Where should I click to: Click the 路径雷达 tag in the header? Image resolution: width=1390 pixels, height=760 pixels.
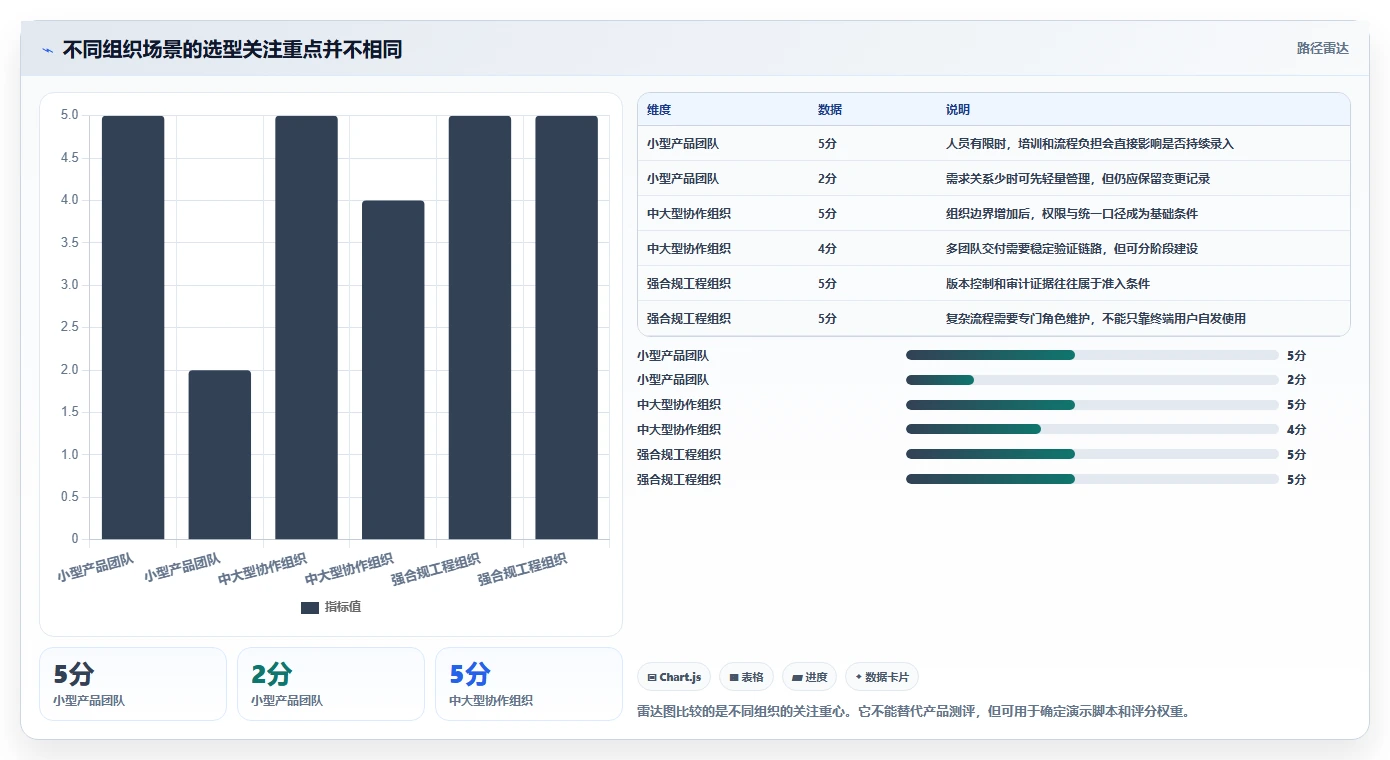click(1322, 48)
